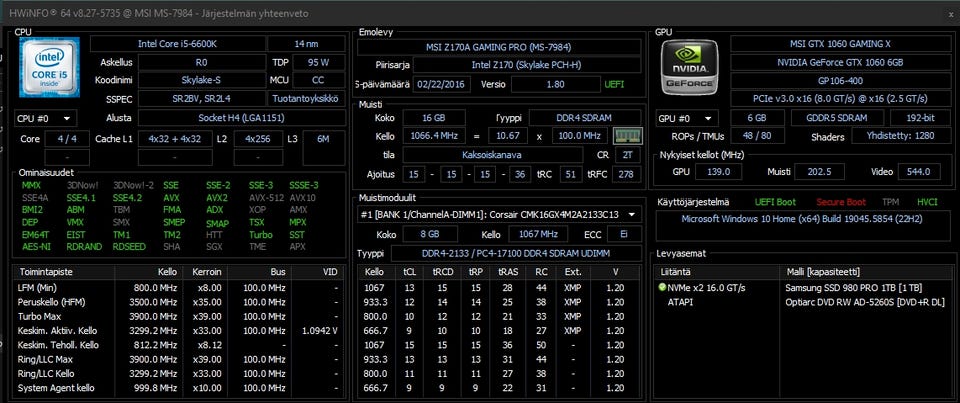Click the PCIe v3.0 x16 link field
The image size is (960, 403).
coord(840,99)
